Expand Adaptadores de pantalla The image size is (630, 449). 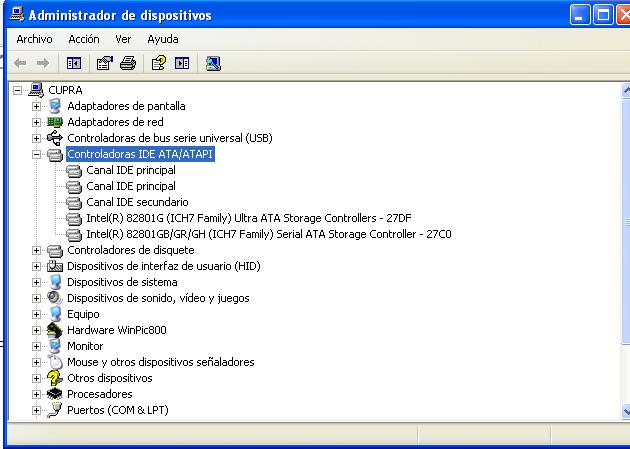[x=36, y=106]
